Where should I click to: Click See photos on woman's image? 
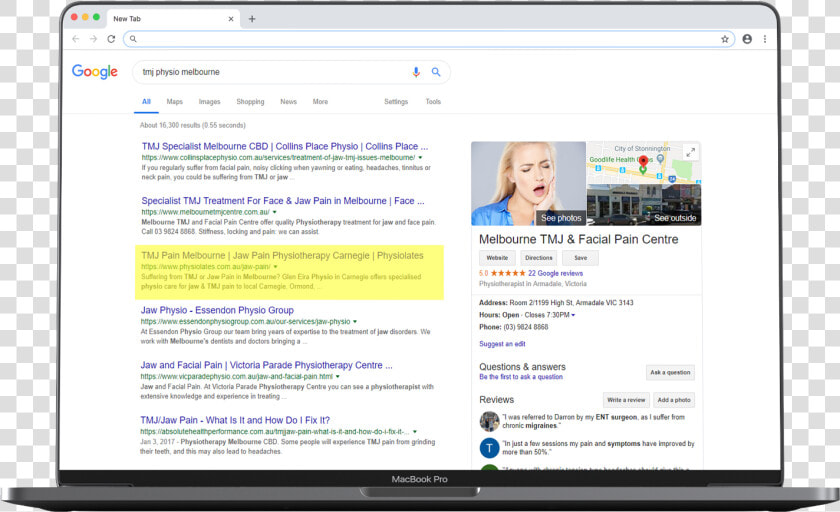coord(561,218)
